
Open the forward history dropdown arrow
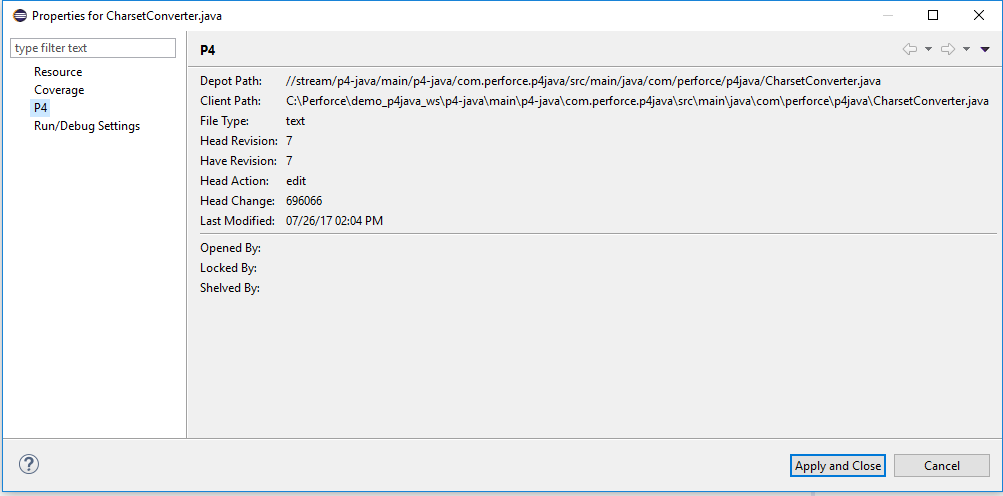click(967, 49)
